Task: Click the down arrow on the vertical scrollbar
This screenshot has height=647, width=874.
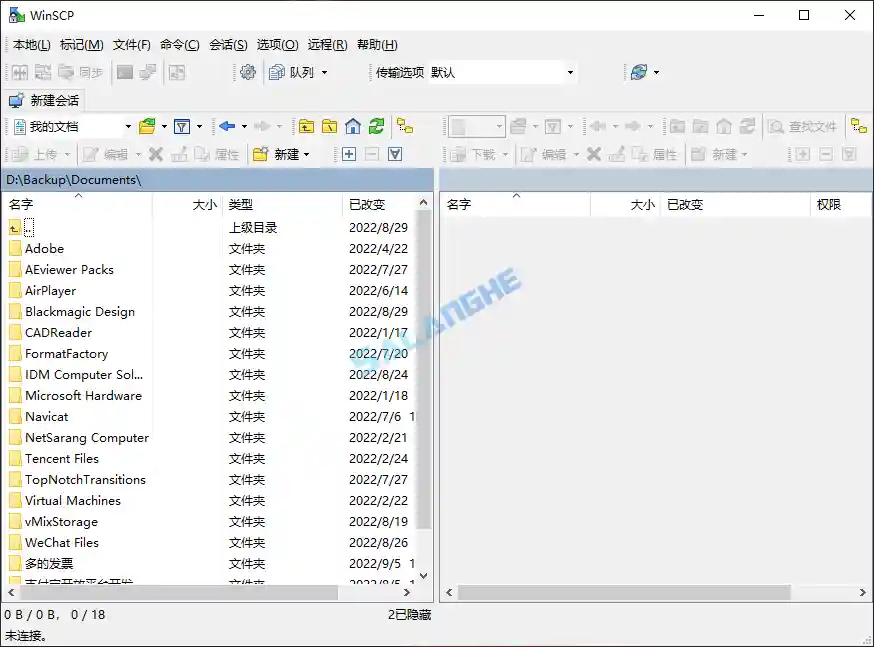Action: point(423,575)
